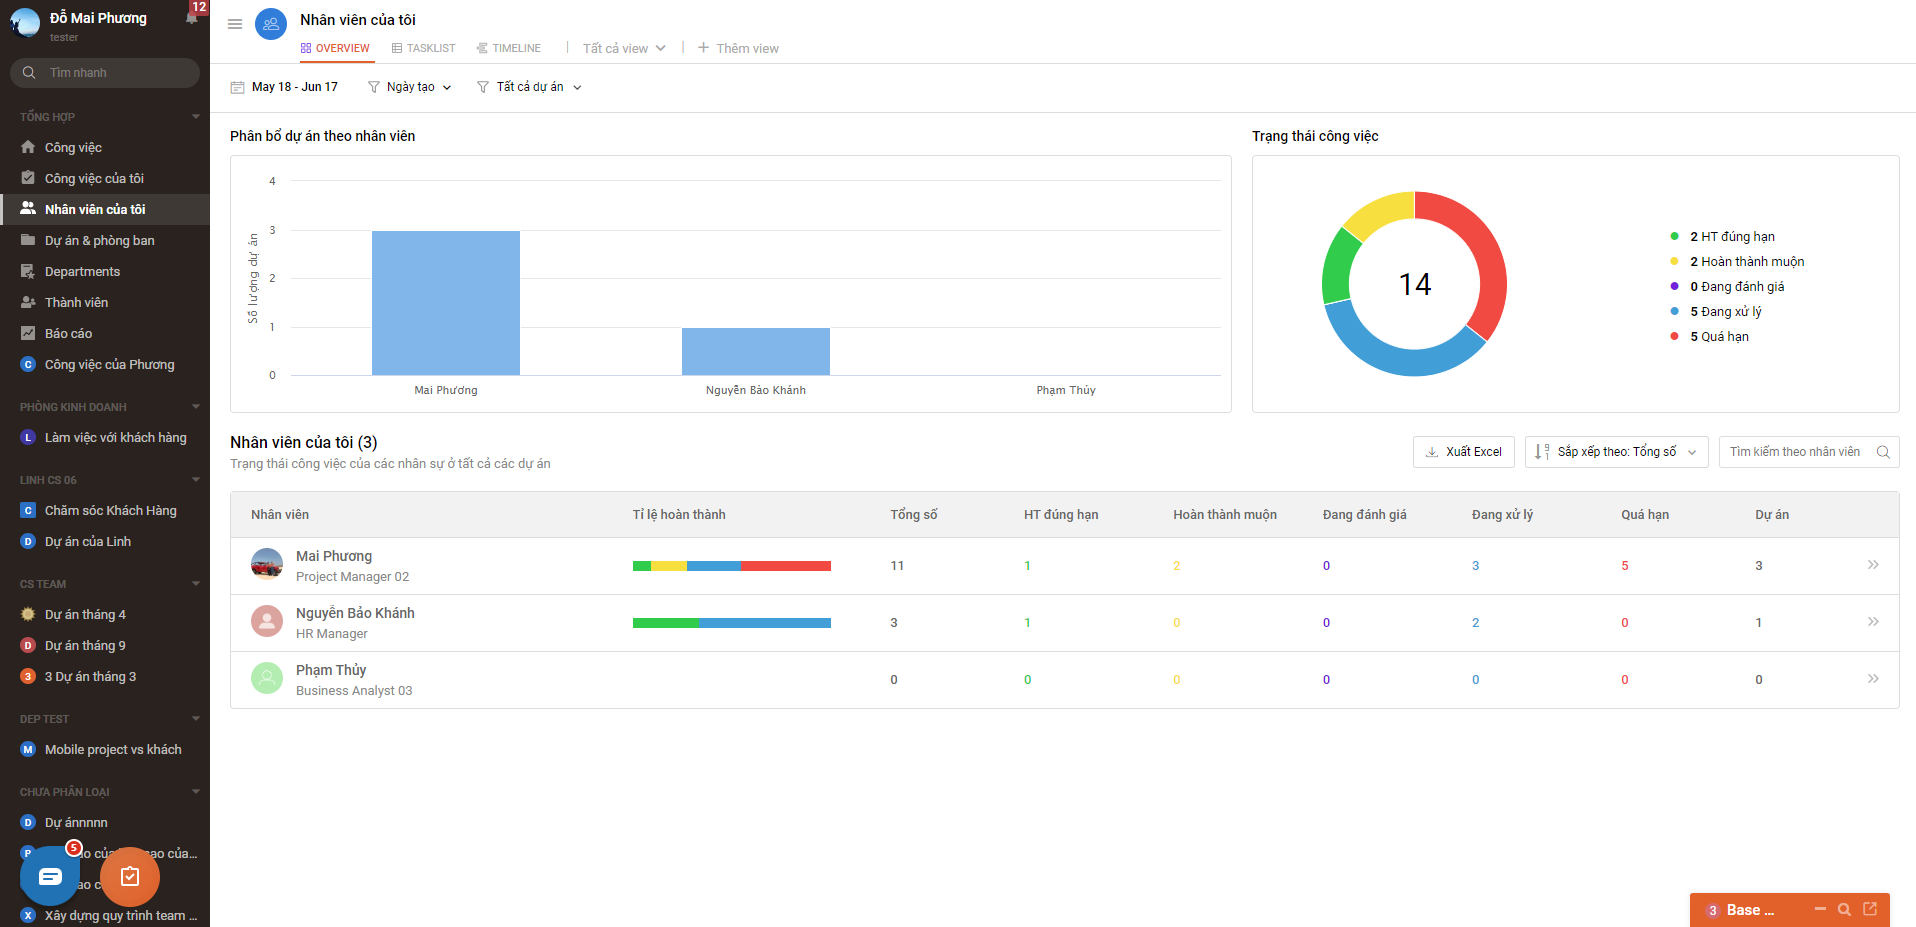Click the magnifier in employee search box

(x=1883, y=452)
